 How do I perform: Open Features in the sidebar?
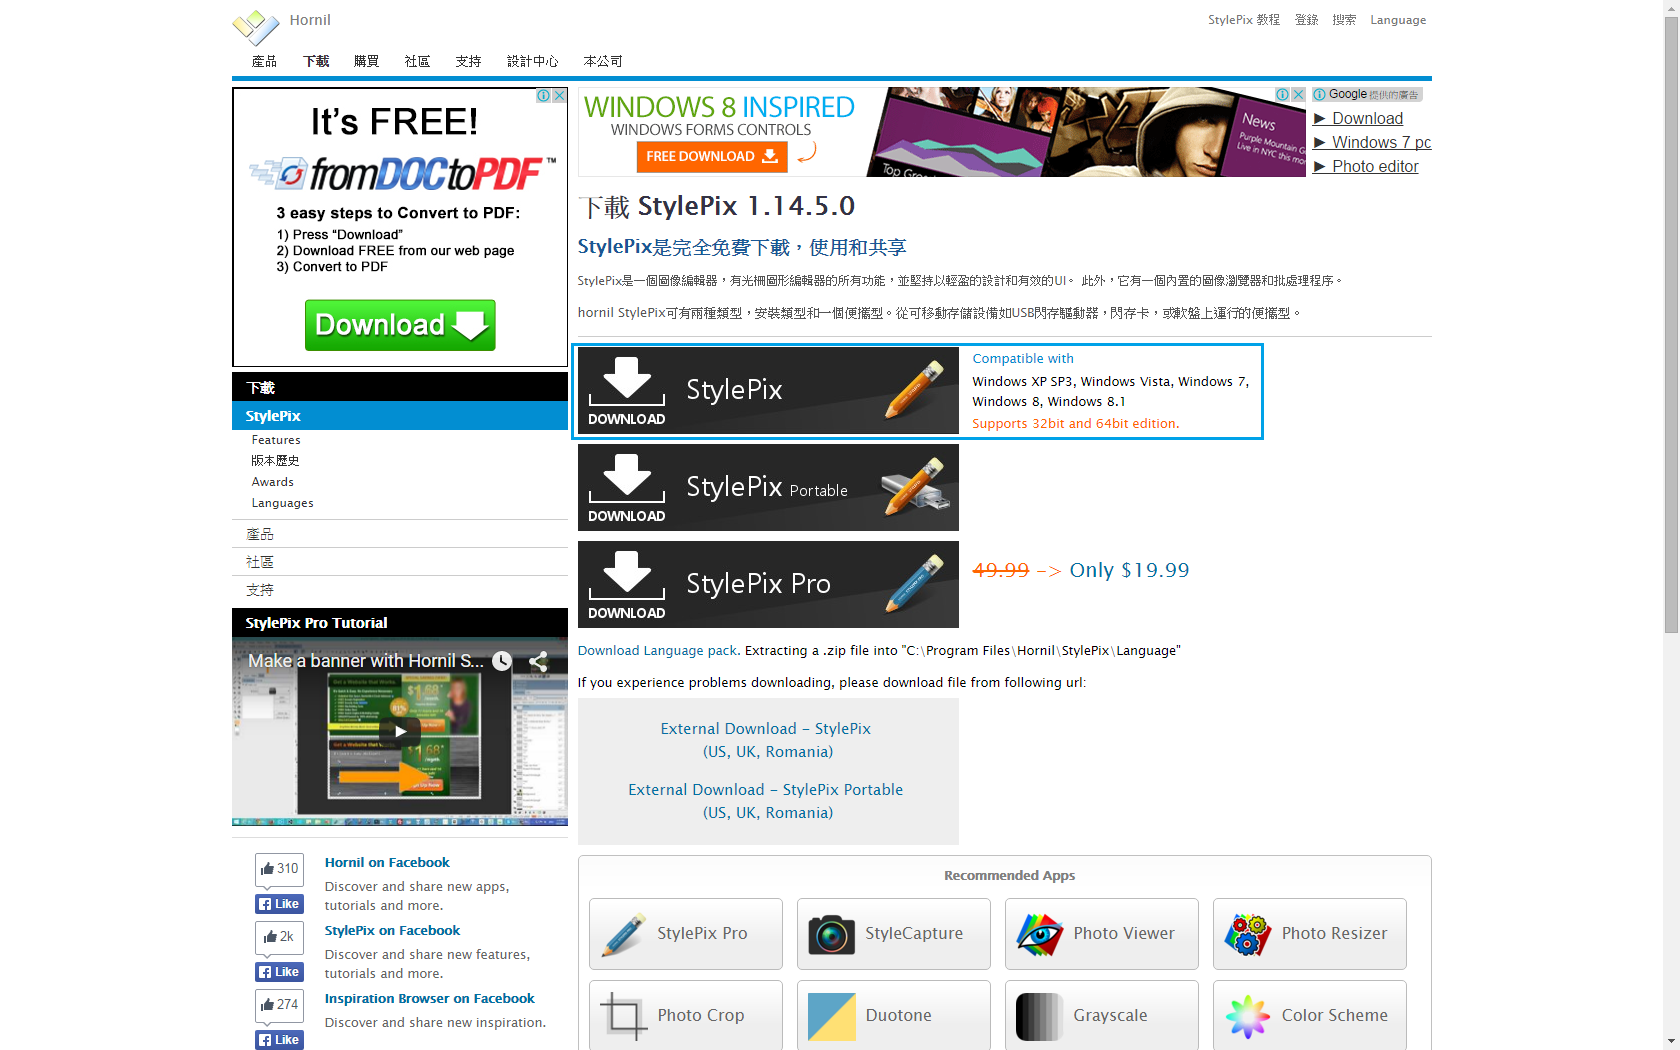click(276, 440)
